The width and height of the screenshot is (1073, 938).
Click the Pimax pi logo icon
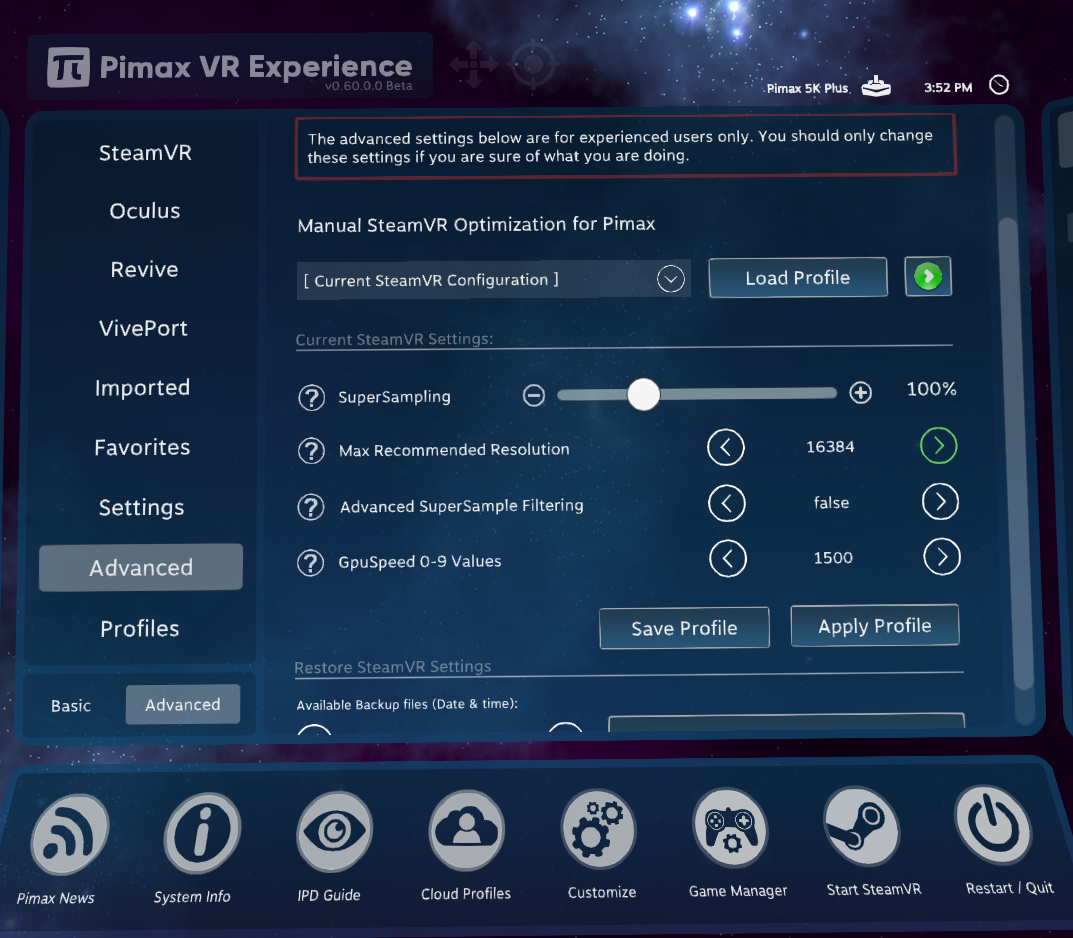pos(68,67)
